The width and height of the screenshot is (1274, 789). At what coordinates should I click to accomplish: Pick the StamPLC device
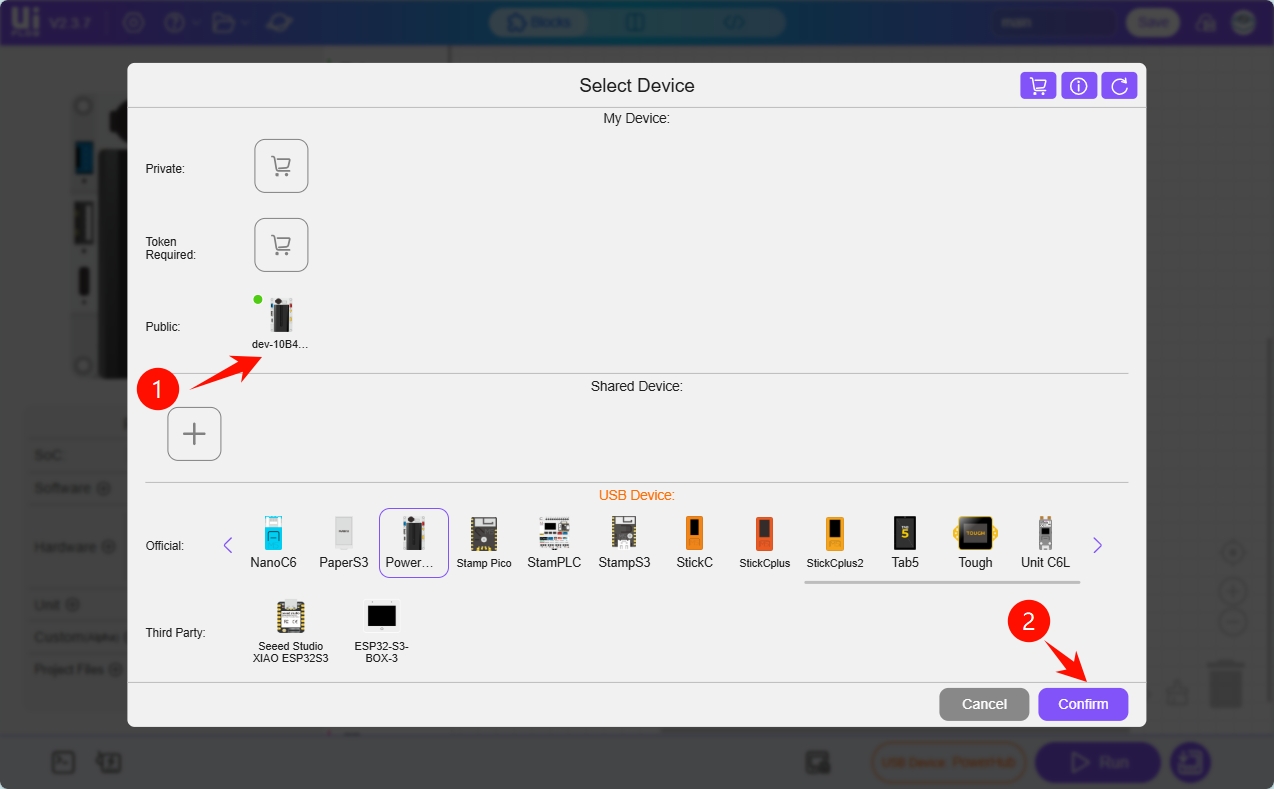coord(554,543)
